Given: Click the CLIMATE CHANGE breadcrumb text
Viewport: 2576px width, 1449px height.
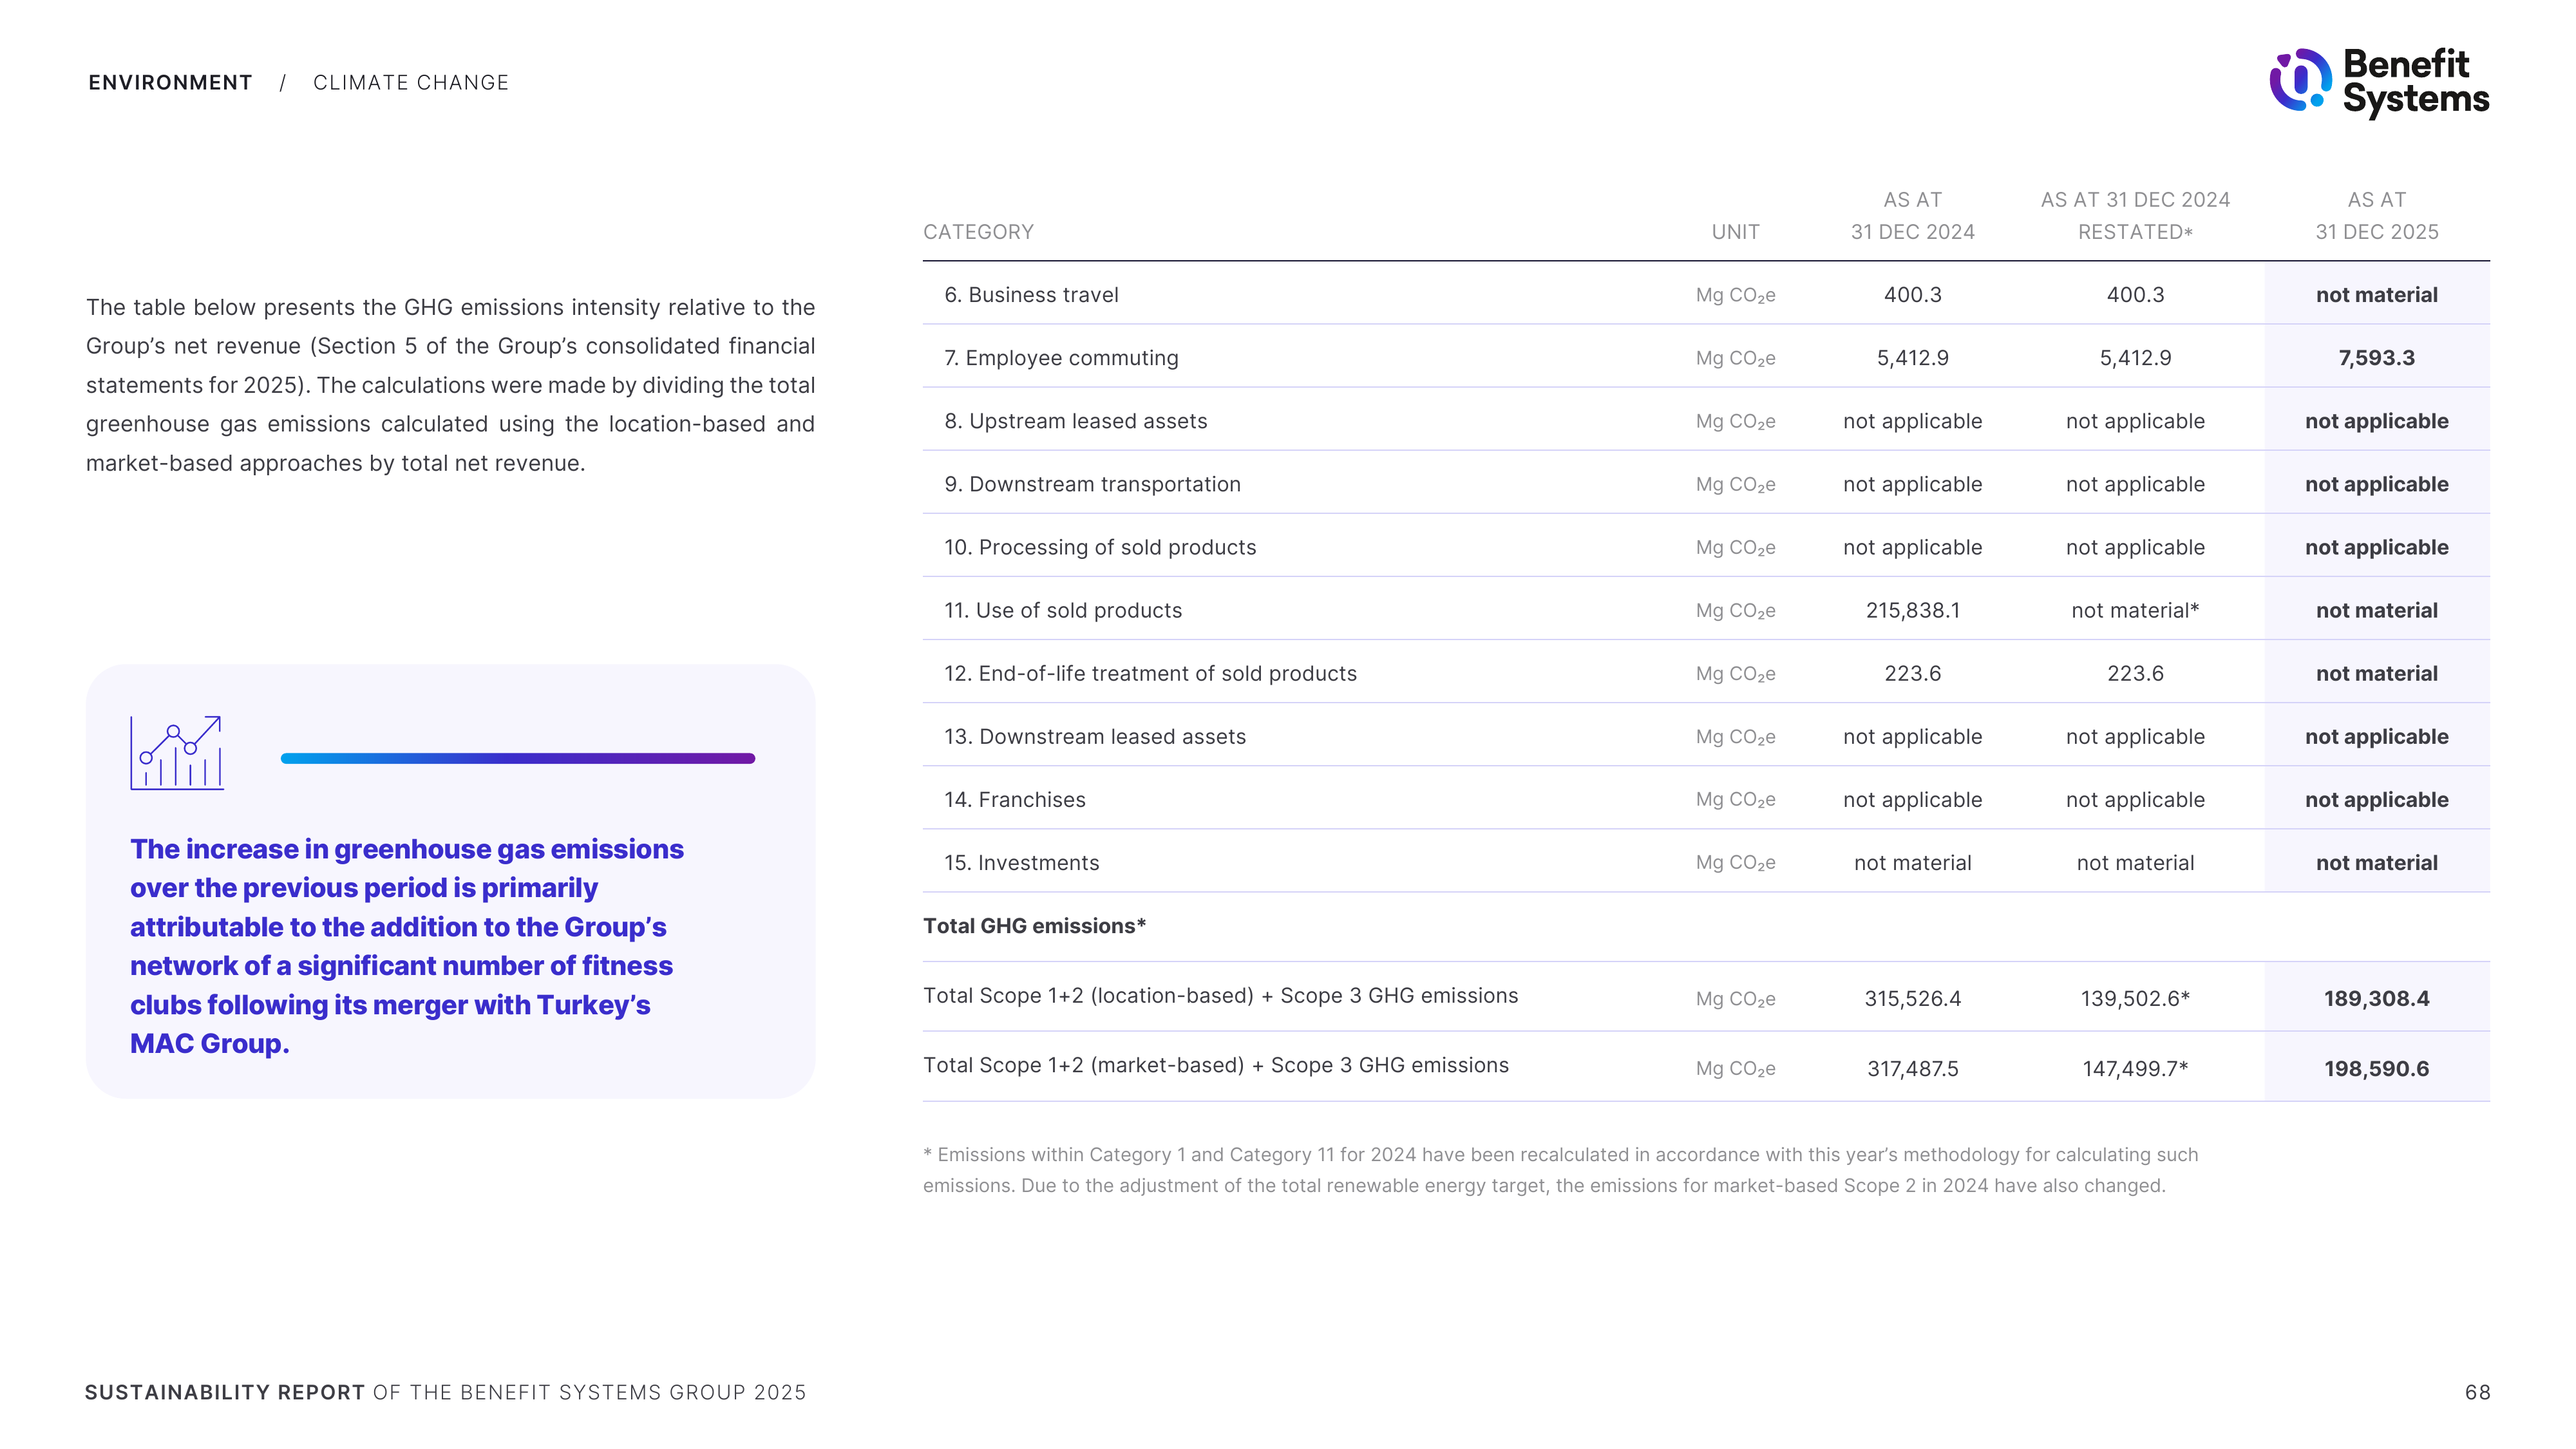Looking at the screenshot, I should click(411, 83).
